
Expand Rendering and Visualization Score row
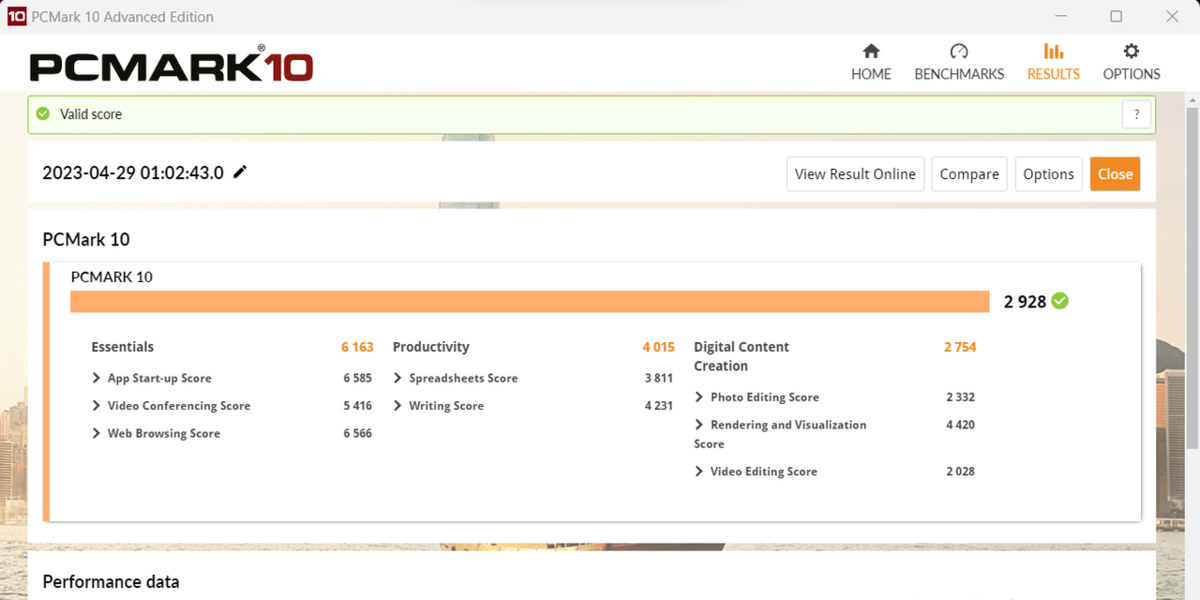[x=780, y=434]
